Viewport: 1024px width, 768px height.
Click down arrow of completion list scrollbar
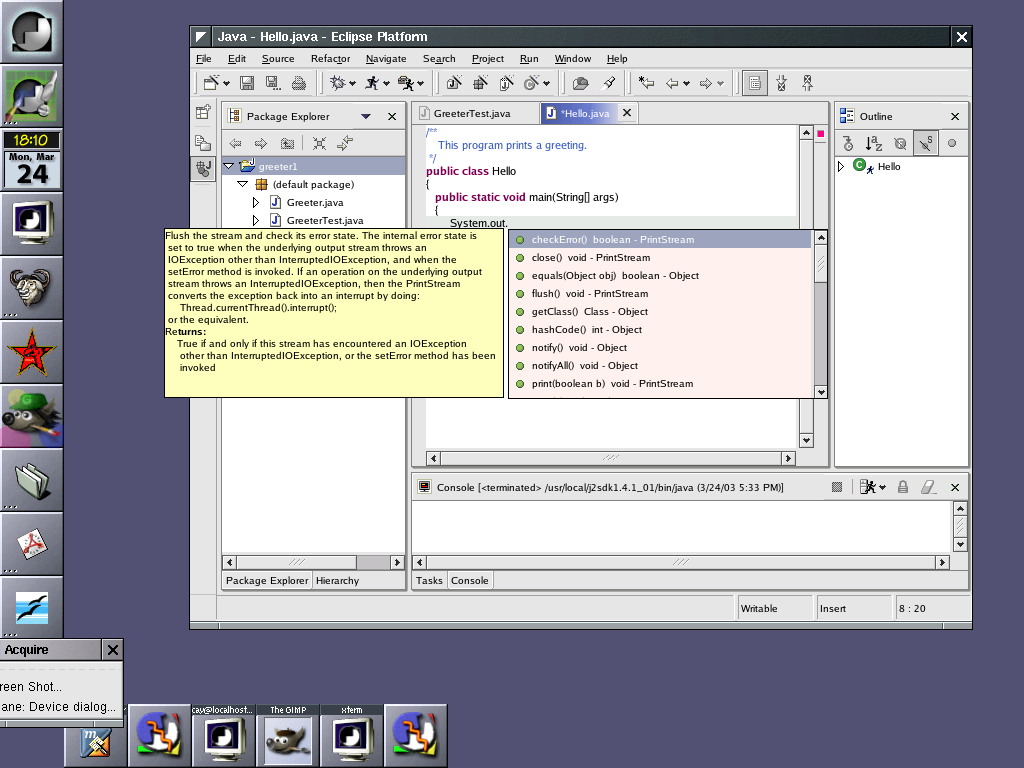tap(821, 392)
